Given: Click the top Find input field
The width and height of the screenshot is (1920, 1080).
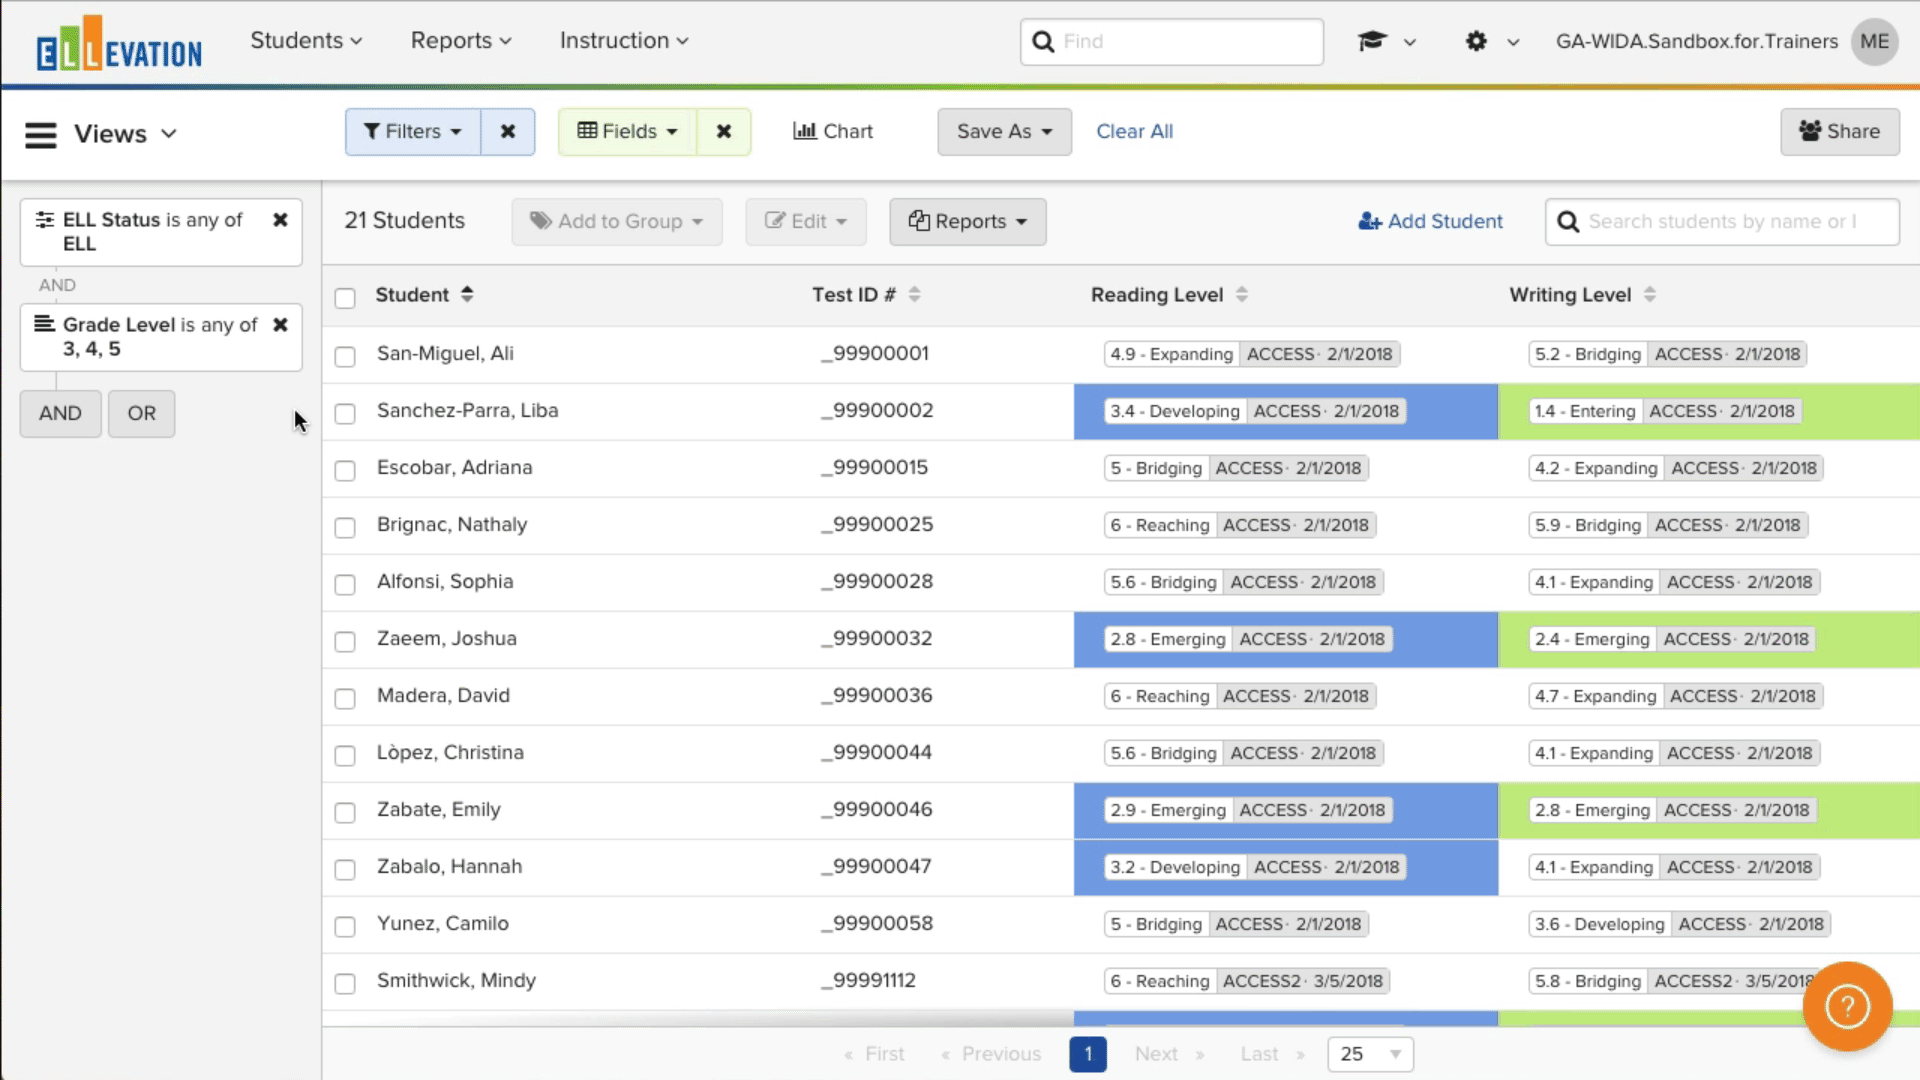Looking at the screenshot, I should (1172, 42).
